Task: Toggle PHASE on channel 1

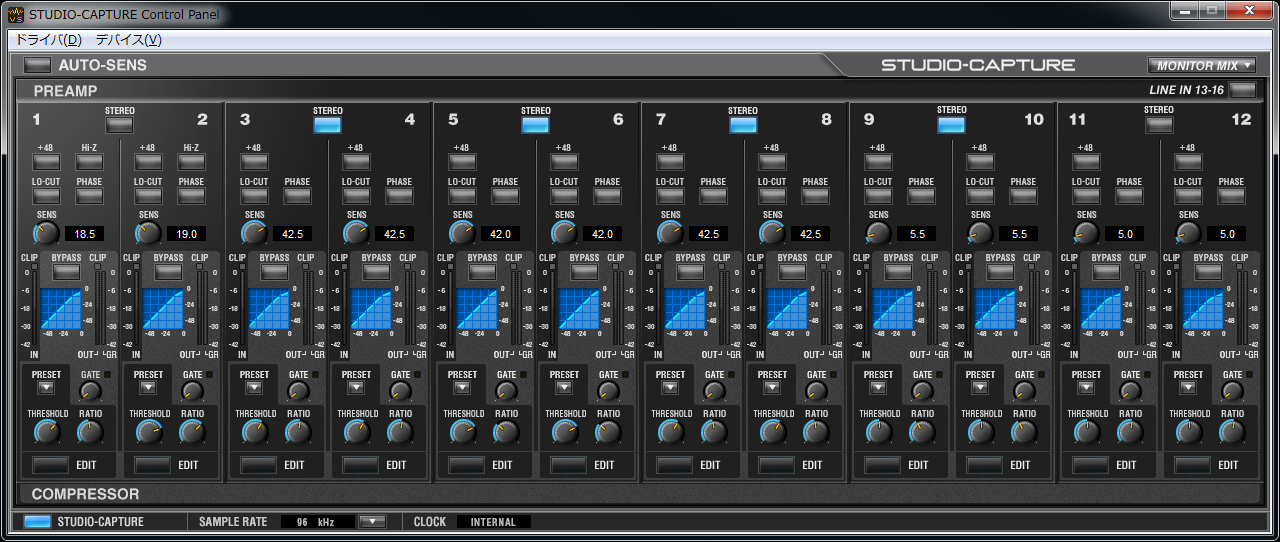Action: pos(89,195)
